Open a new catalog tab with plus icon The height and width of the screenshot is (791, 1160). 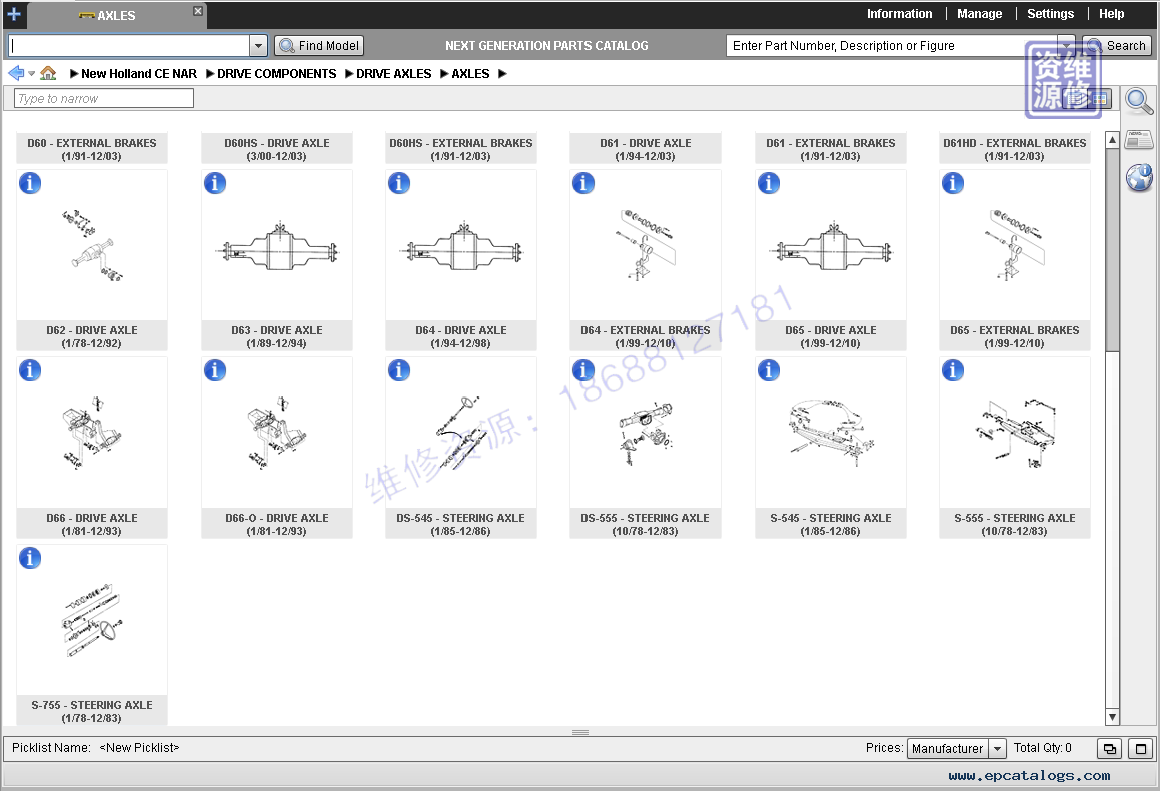click(x=13, y=14)
